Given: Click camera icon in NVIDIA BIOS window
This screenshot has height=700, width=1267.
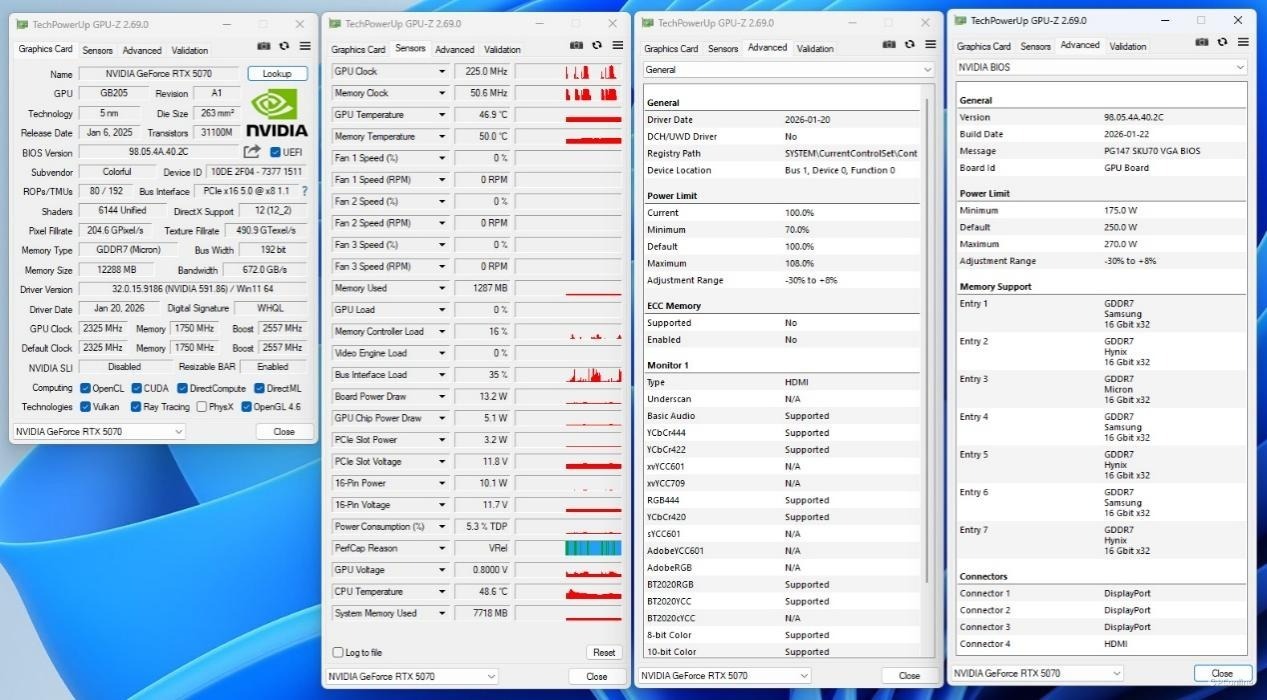Looking at the screenshot, I should (x=1202, y=42).
